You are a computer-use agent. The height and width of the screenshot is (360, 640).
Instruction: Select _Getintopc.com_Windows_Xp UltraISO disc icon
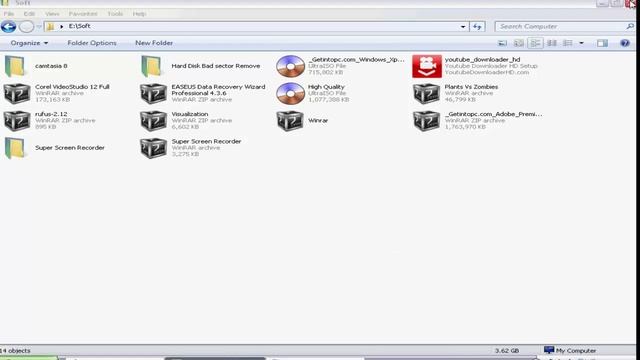pyautogui.click(x=290, y=66)
